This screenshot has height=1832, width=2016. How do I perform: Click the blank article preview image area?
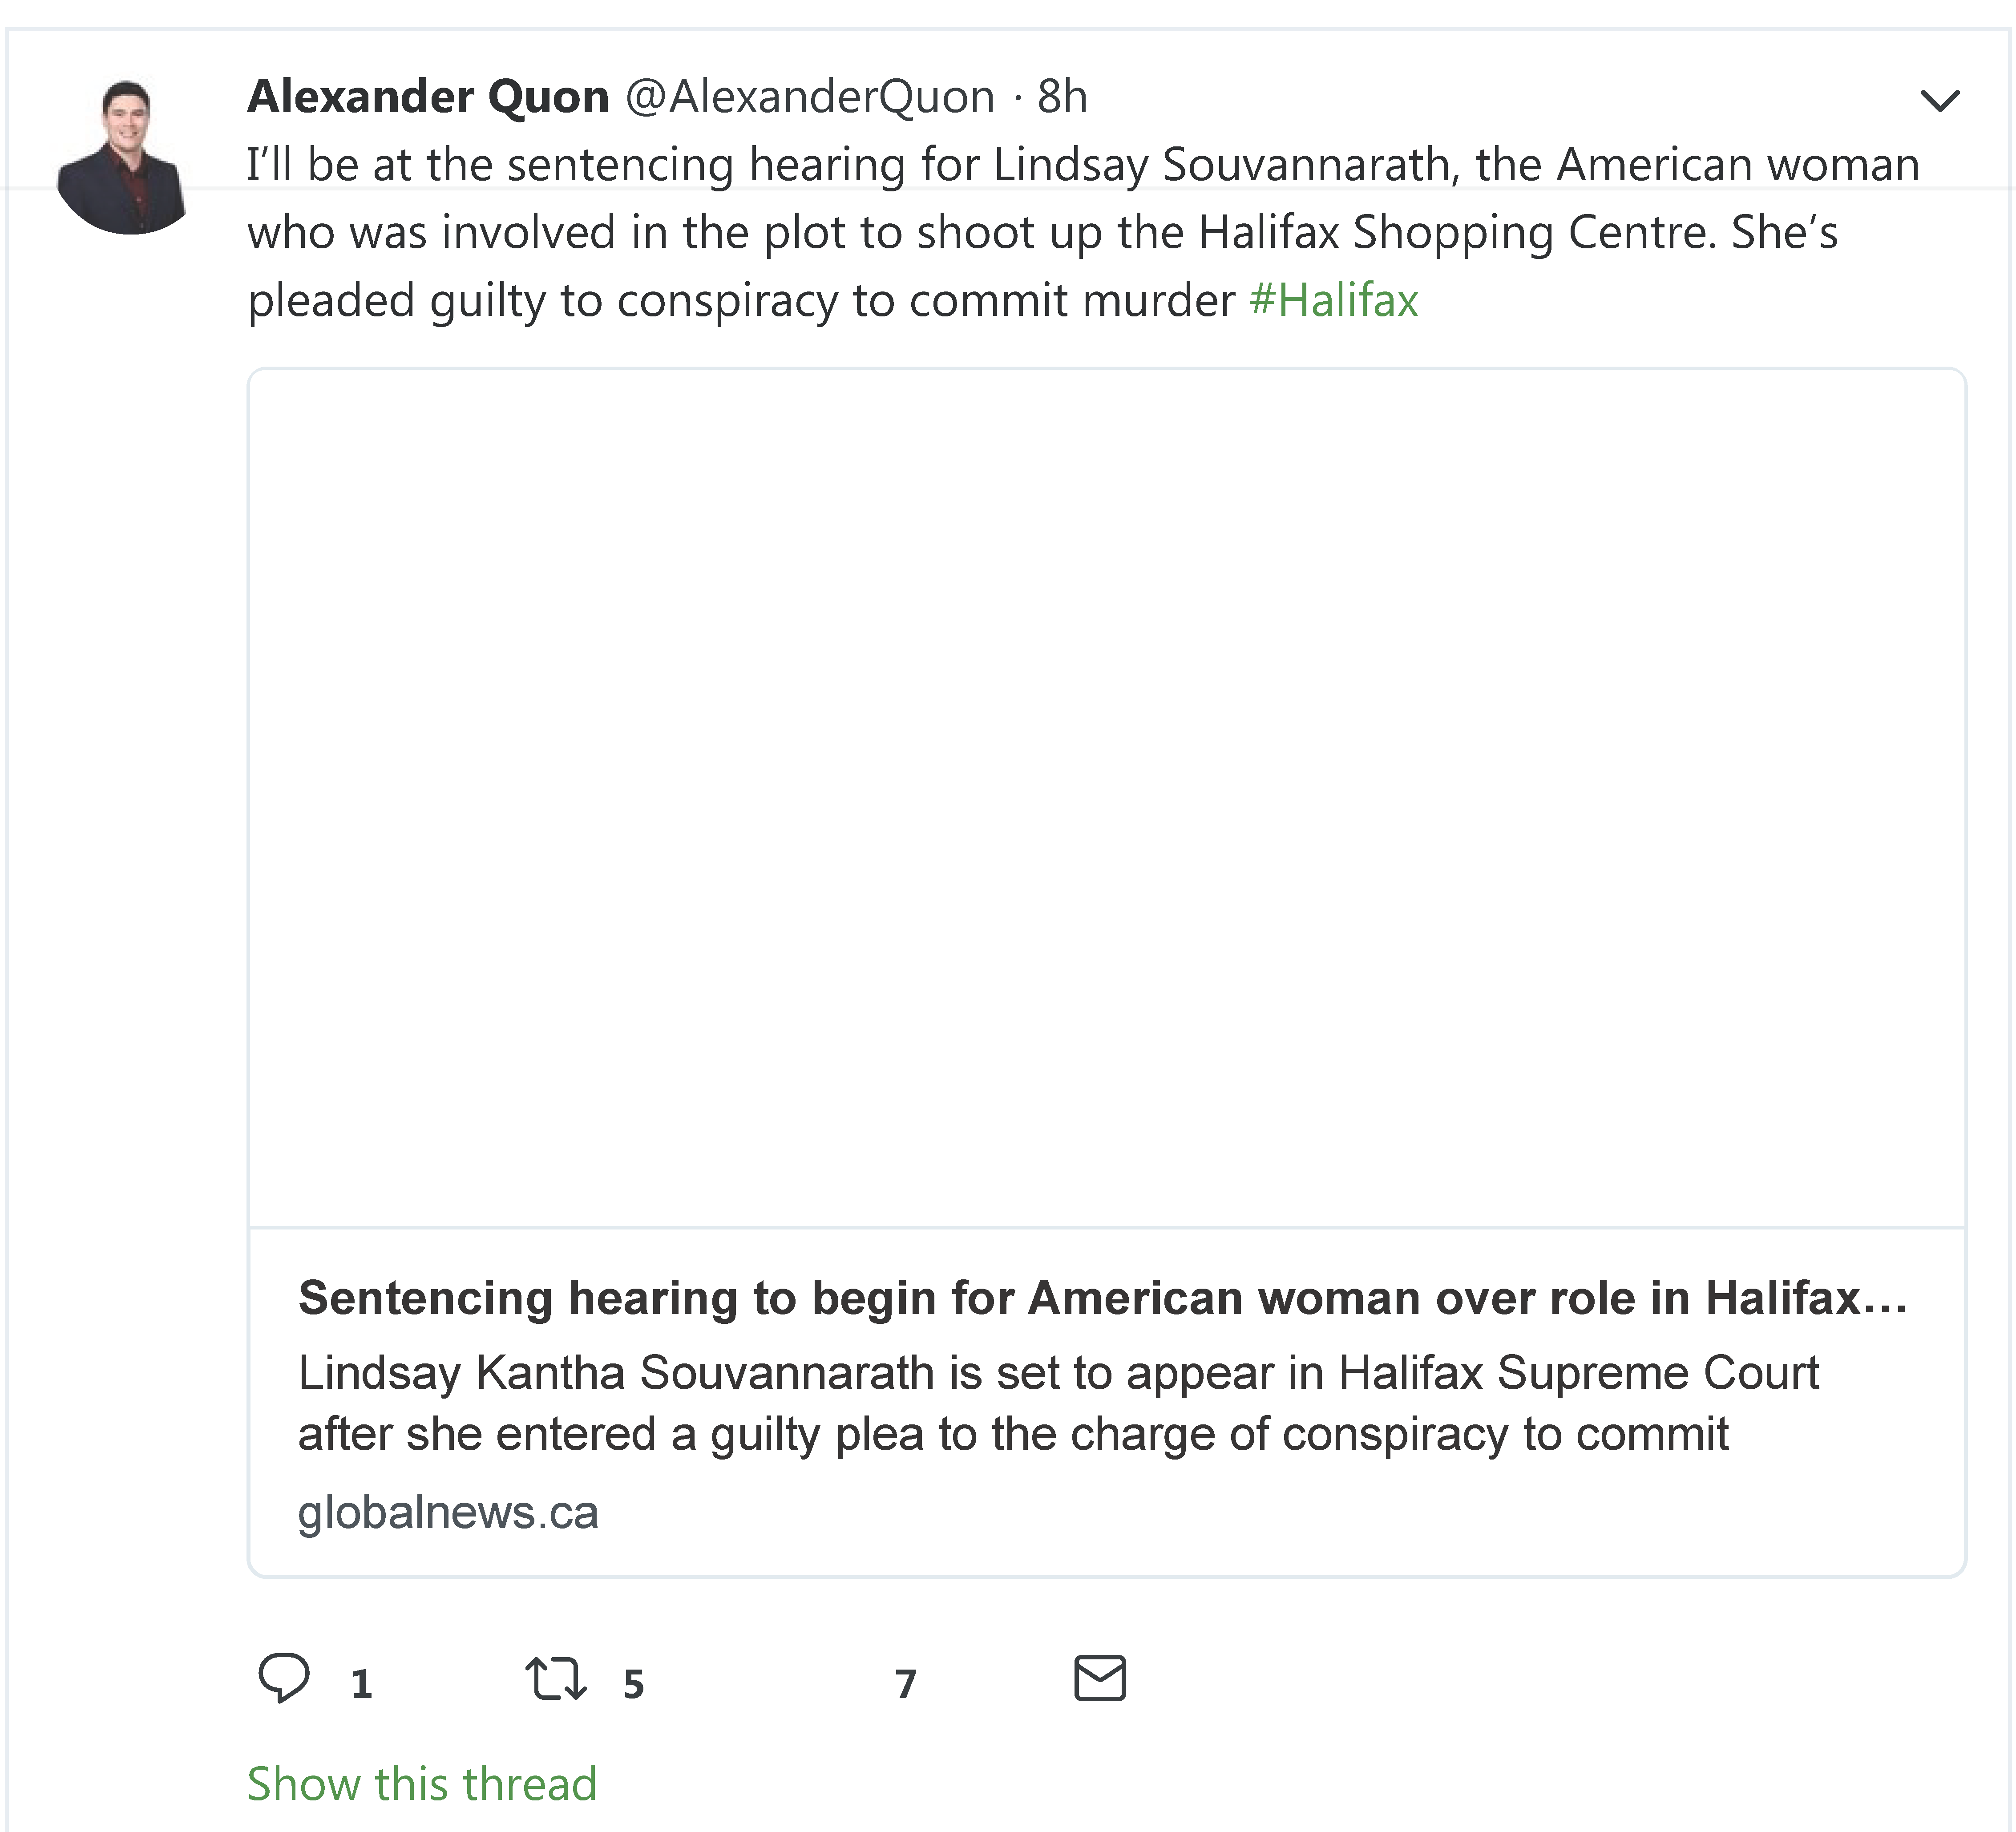click(x=1106, y=797)
